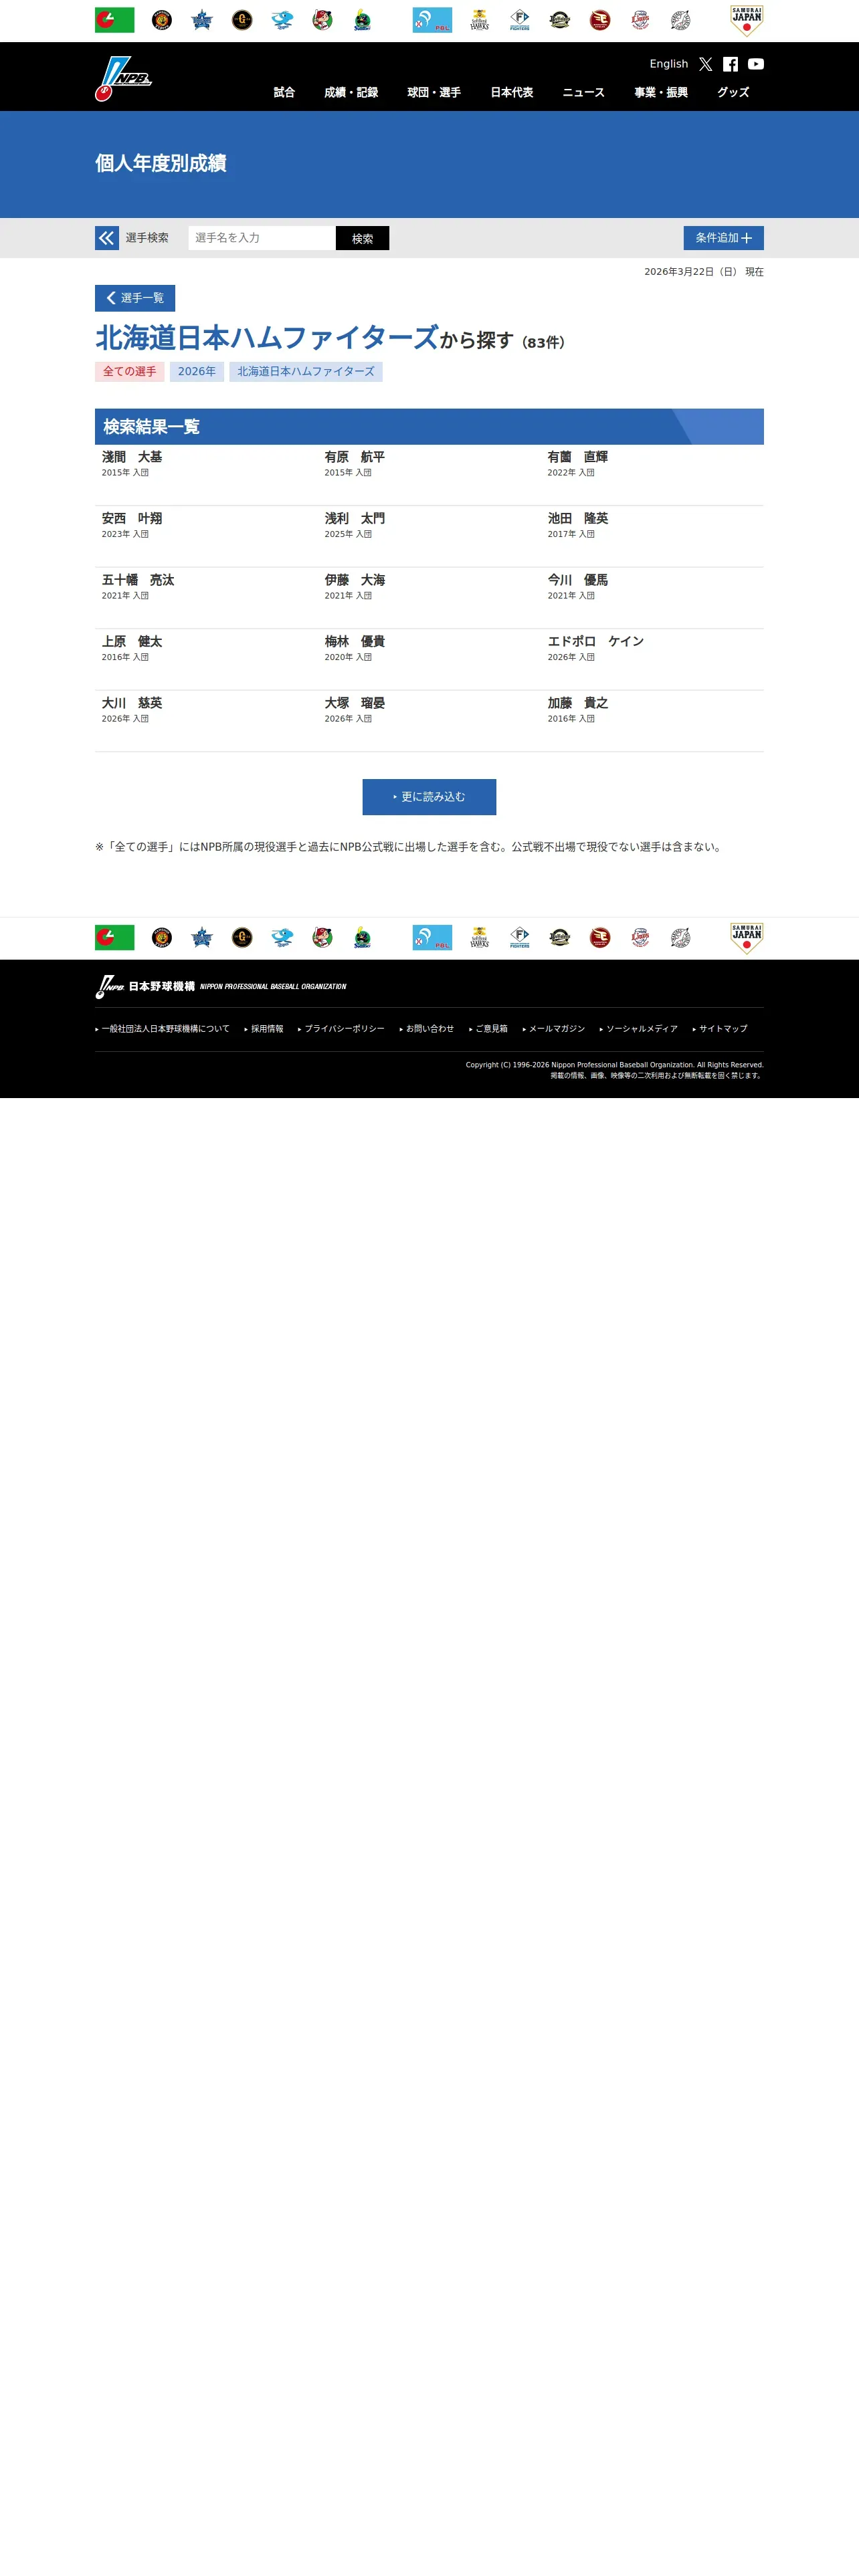The image size is (859, 2576).
Task: Open the Yakult Swallows logo in the header
Action: (x=362, y=20)
